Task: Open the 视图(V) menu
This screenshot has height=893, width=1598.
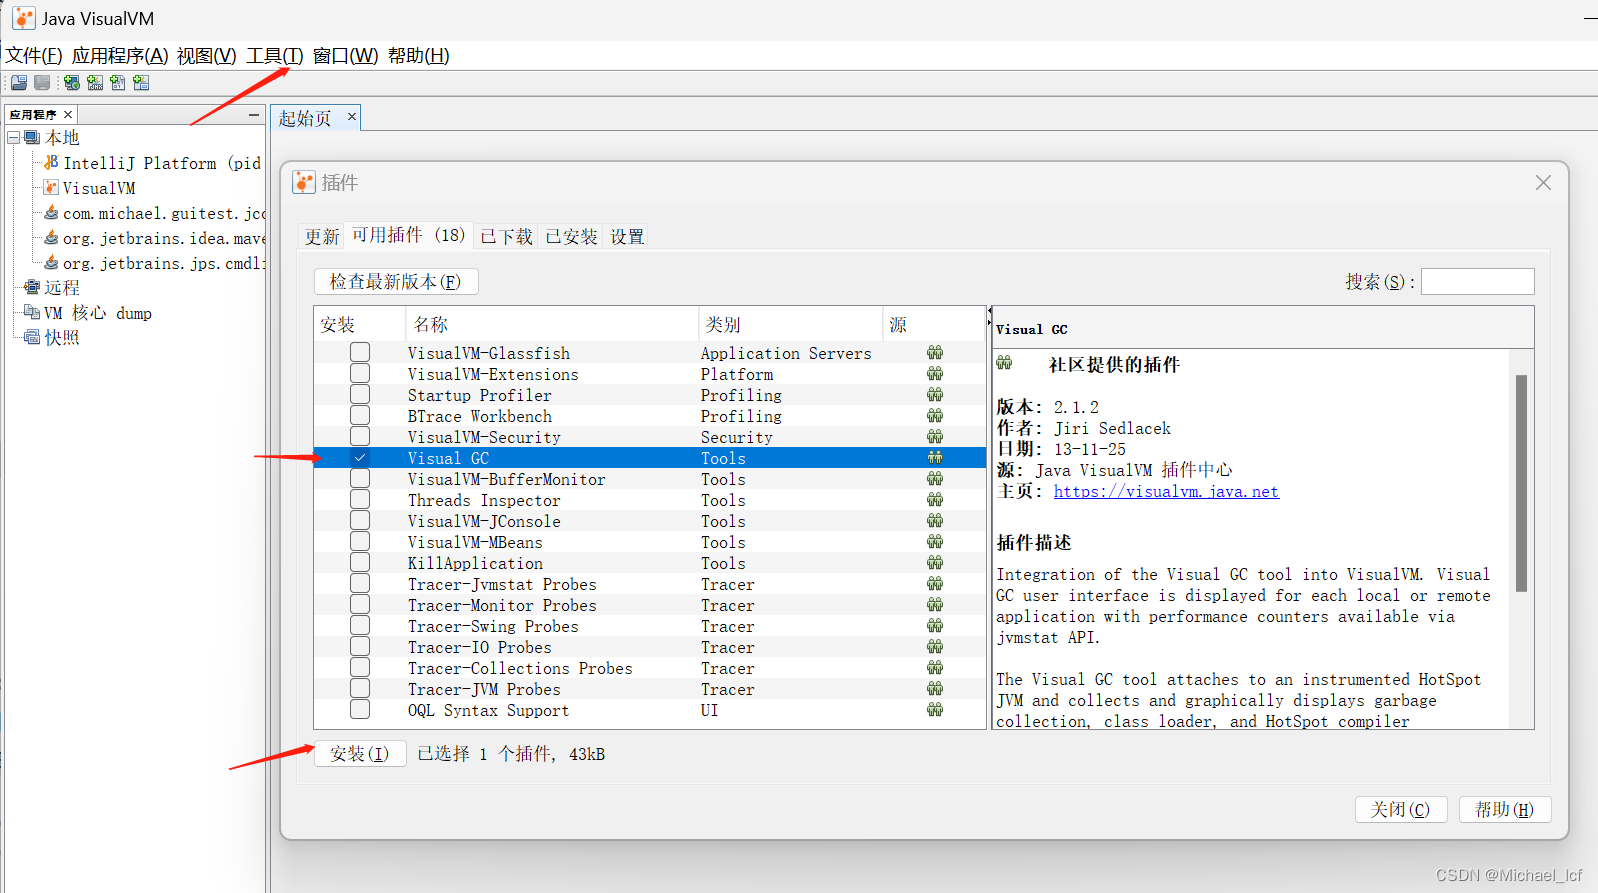Action: [207, 56]
